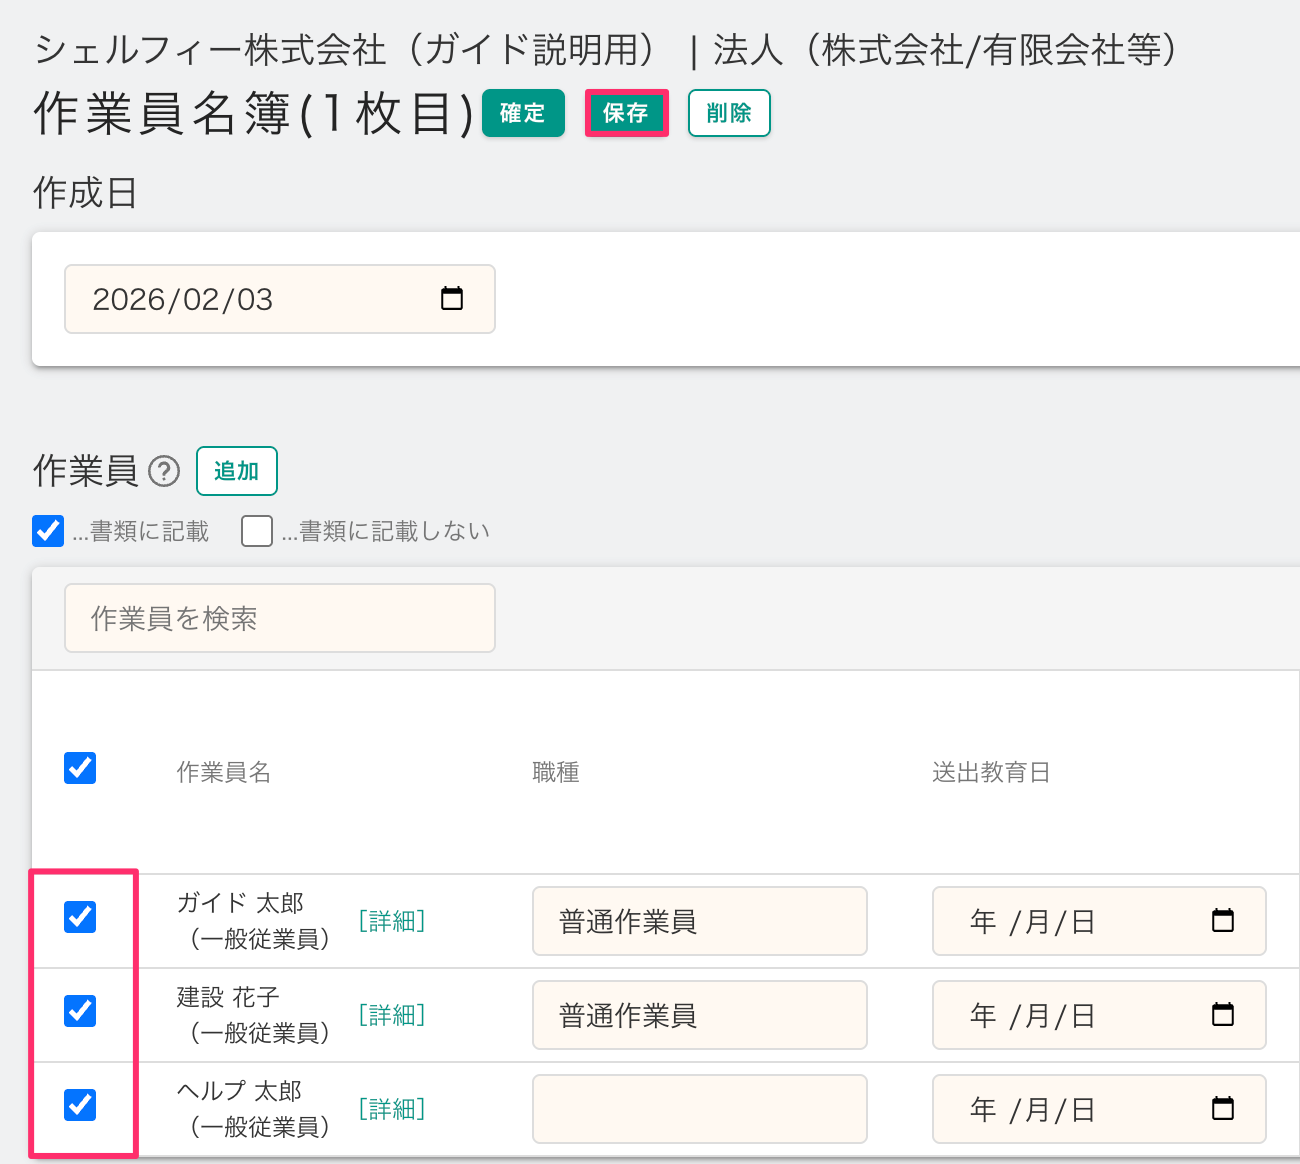The image size is (1300, 1164).
Task: Click the 作成日 date field 2026/02/03
Action: point(250,299)
